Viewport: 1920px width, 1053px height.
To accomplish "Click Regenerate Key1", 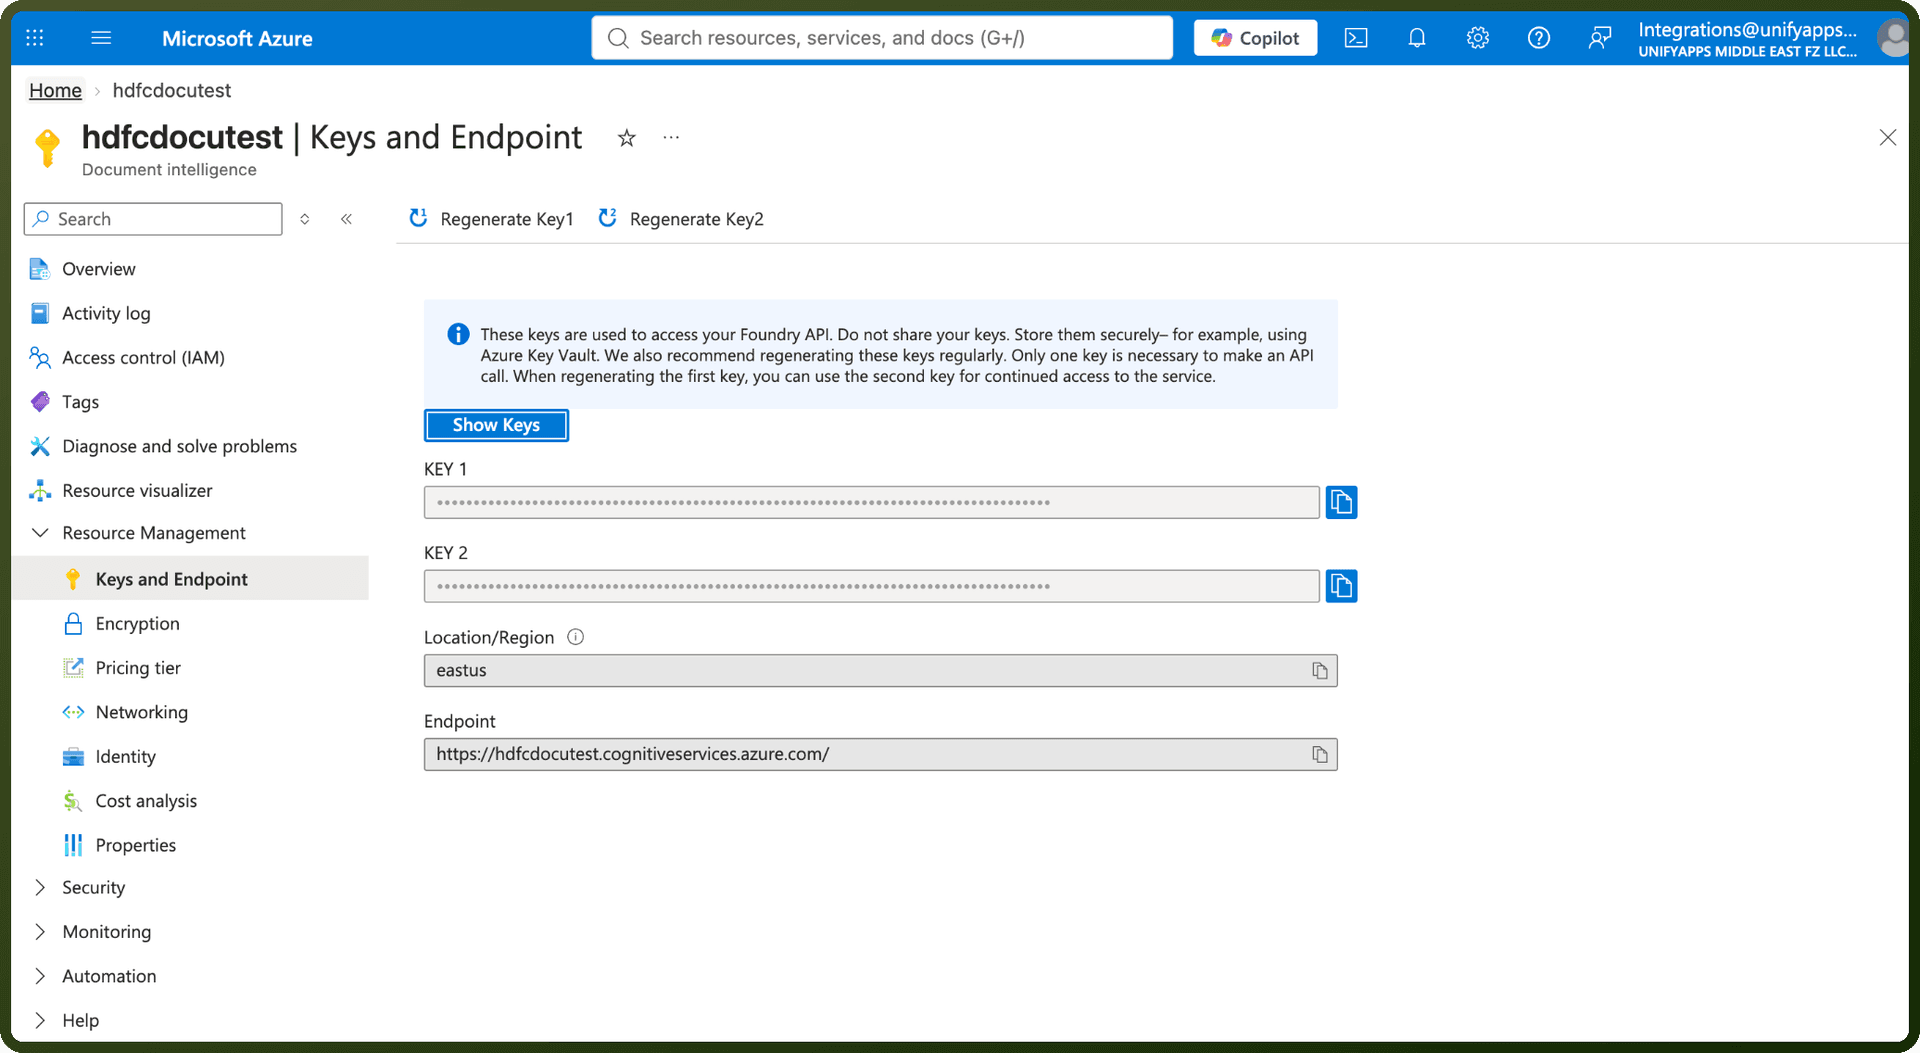I will pos(491,219).
